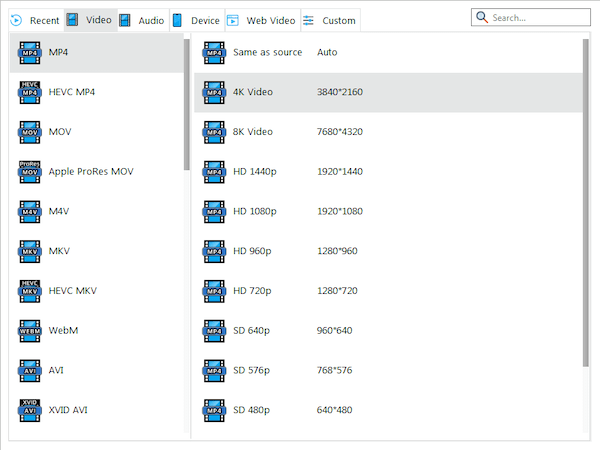Click in the Search input field
600x450 pixels.
pos(535,18)
